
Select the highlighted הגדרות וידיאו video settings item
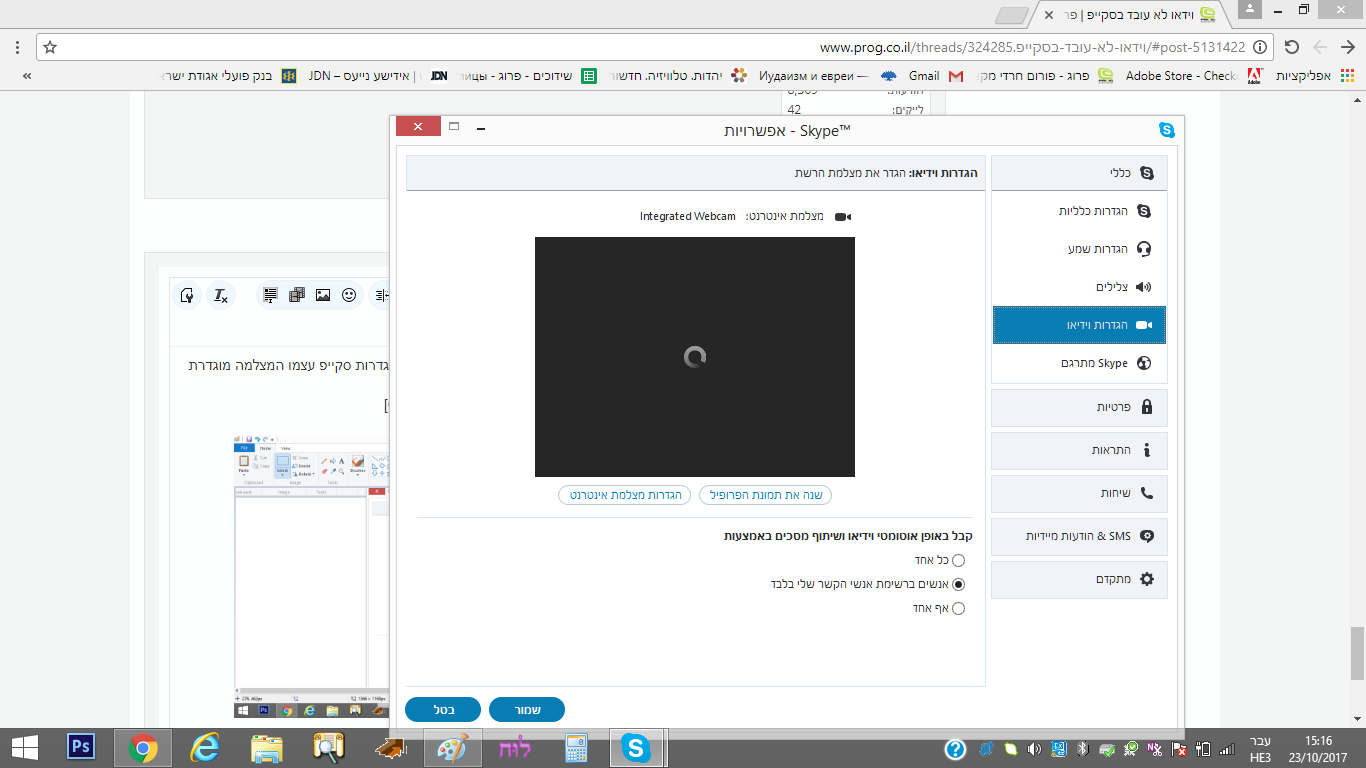(x=1079, y=325)
